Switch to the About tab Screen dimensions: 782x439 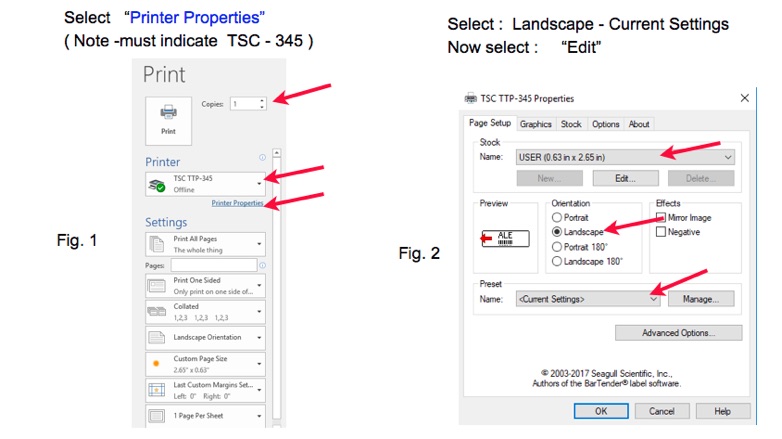tap(639, 124)
